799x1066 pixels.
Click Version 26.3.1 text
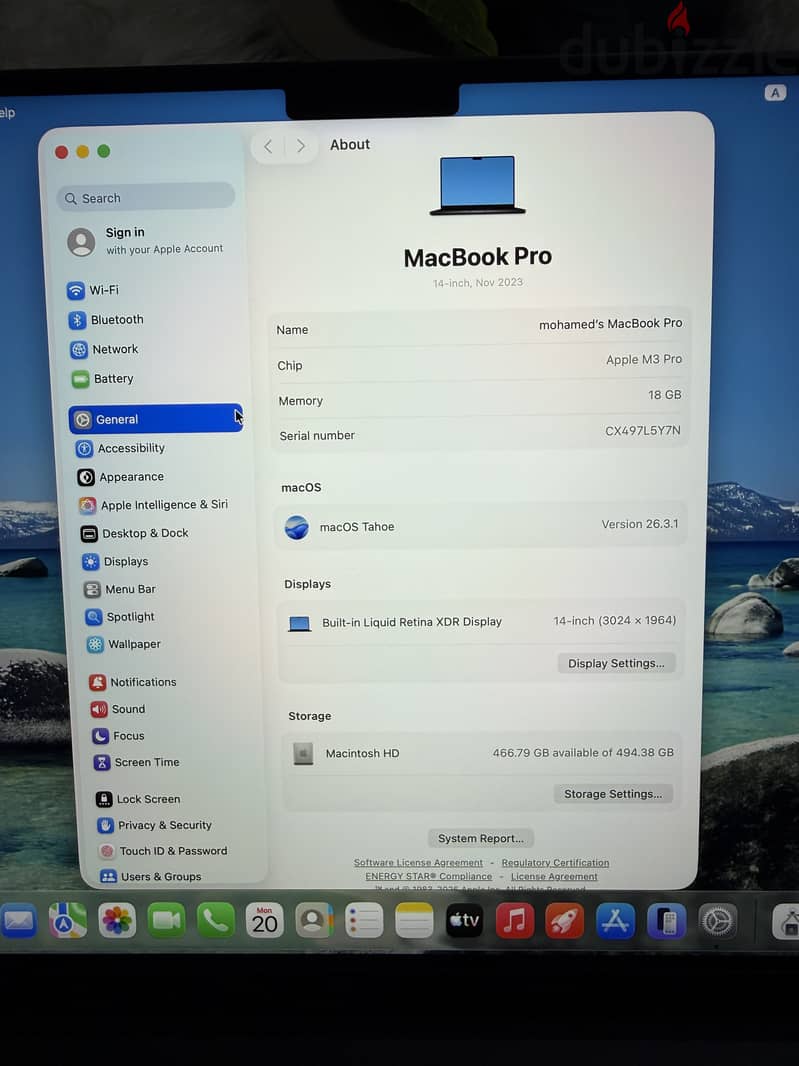[x=639, y=524]
